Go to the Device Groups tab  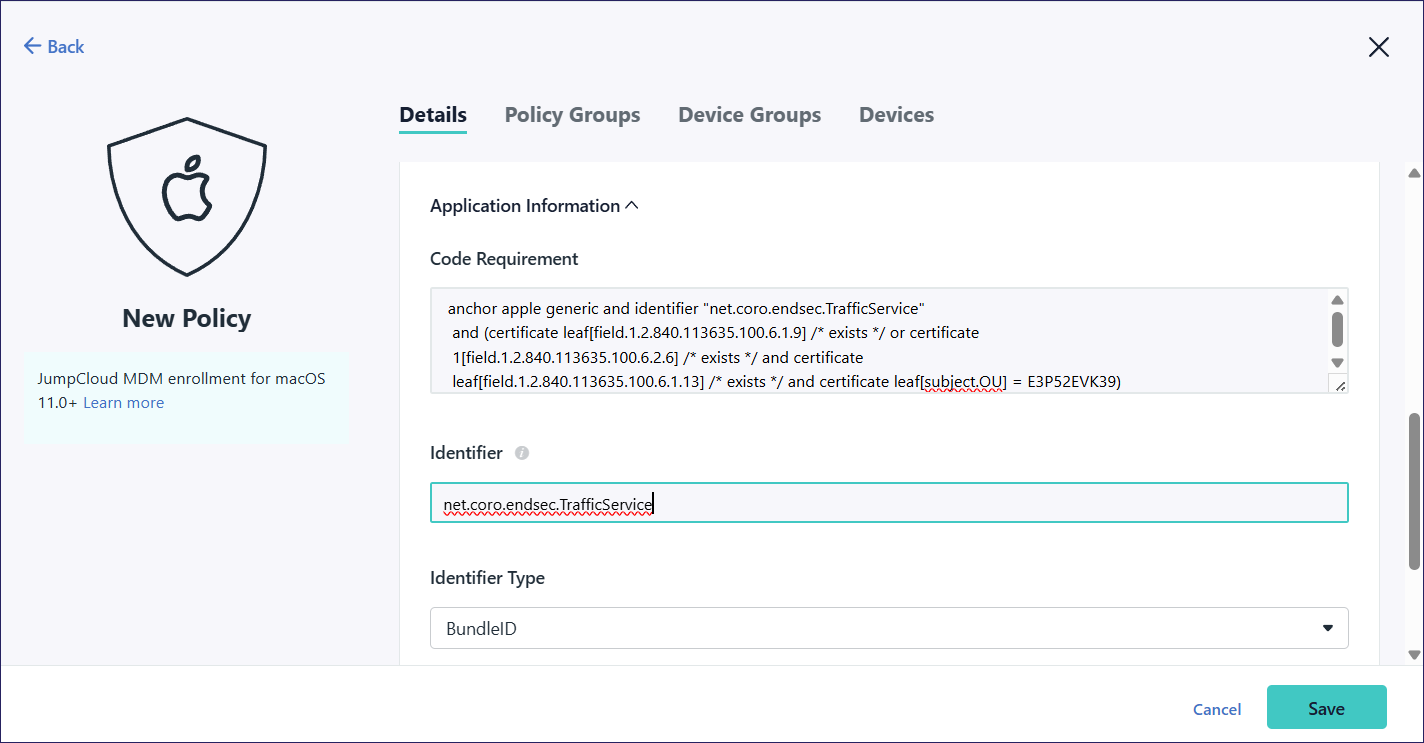[x=749, y=115]
